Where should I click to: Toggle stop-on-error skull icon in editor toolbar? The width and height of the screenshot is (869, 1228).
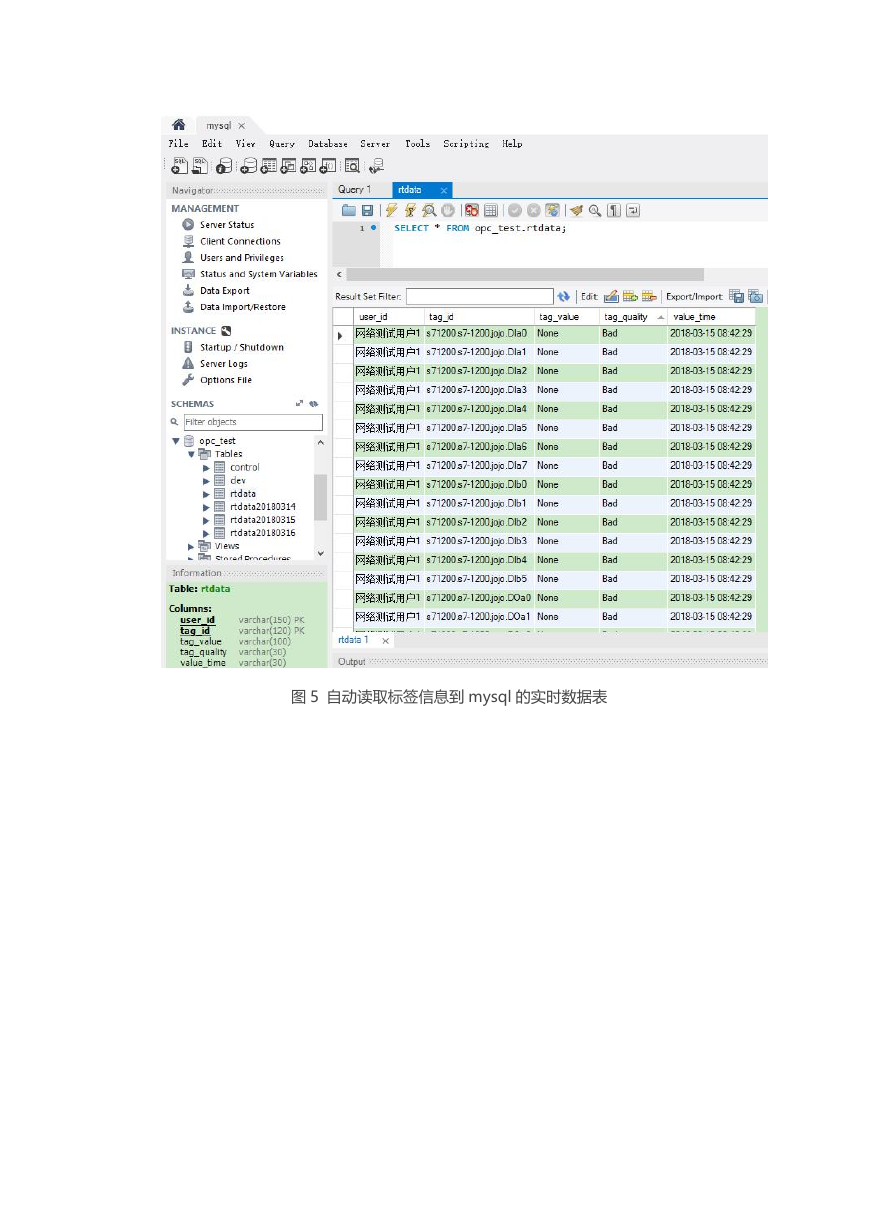[472, 210]
